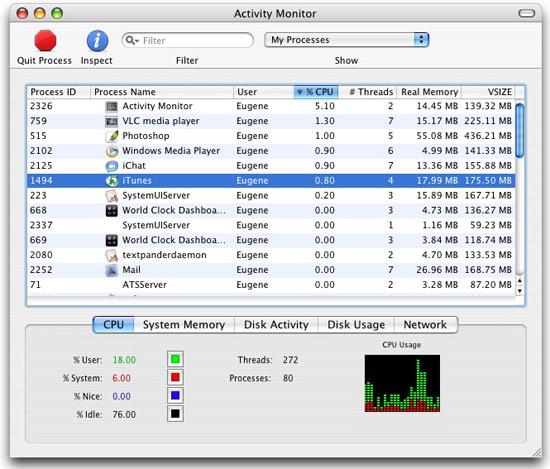Switch to the System Memory tab

point(184,324)
